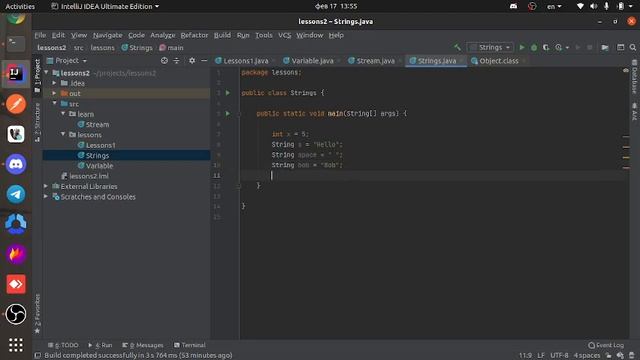
Task: Open the File menu
Action: (40, 35)
